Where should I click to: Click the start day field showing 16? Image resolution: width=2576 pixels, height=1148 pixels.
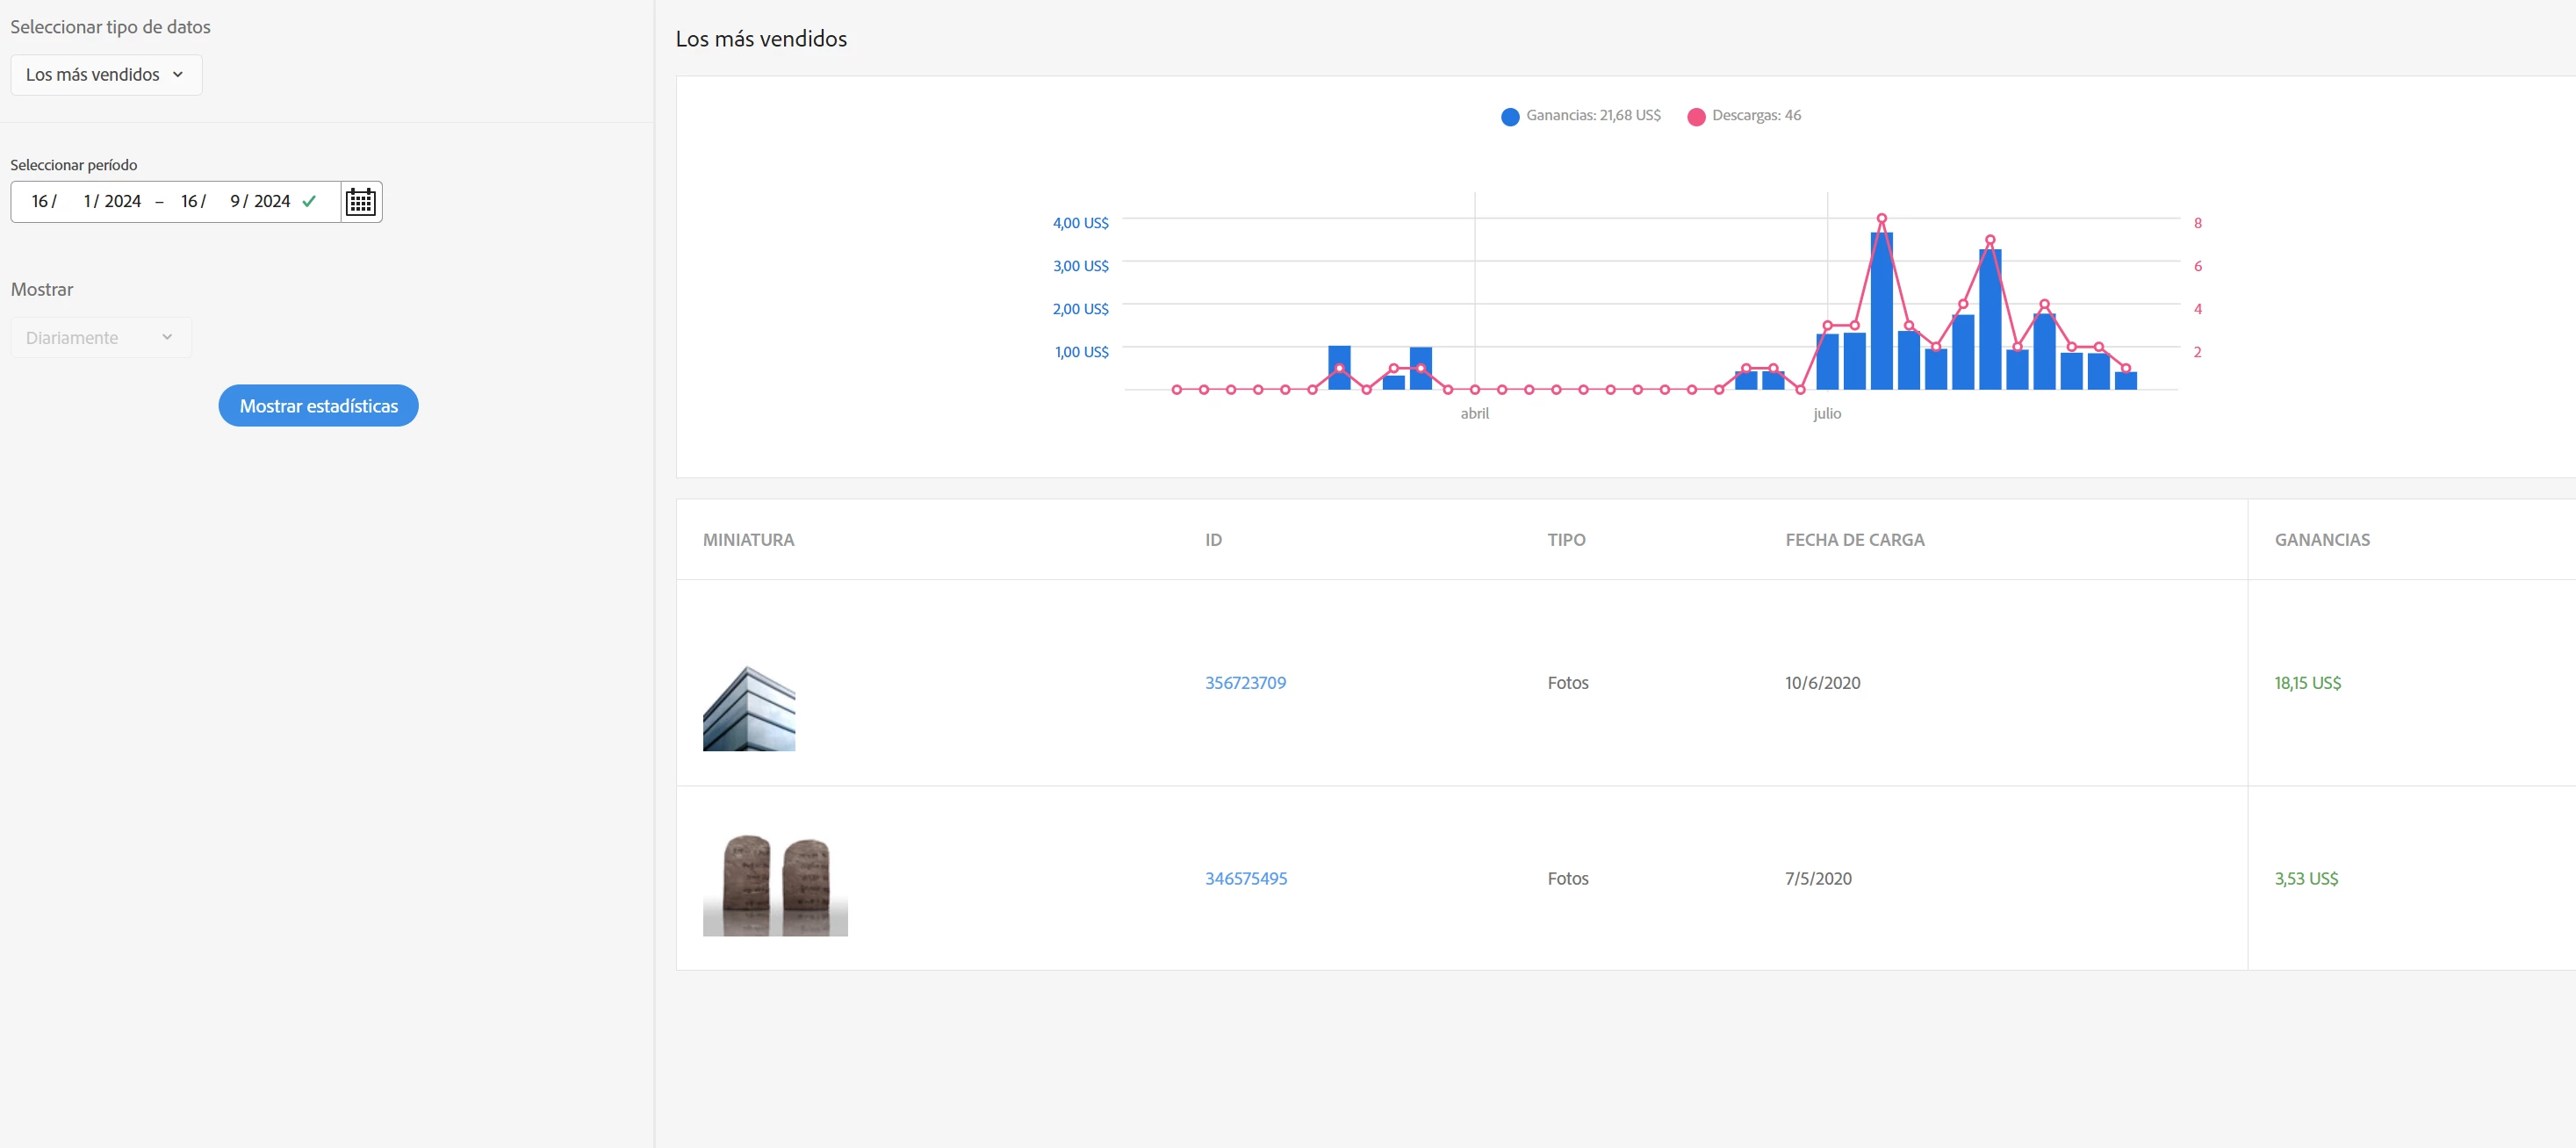(x=40, y=201)
